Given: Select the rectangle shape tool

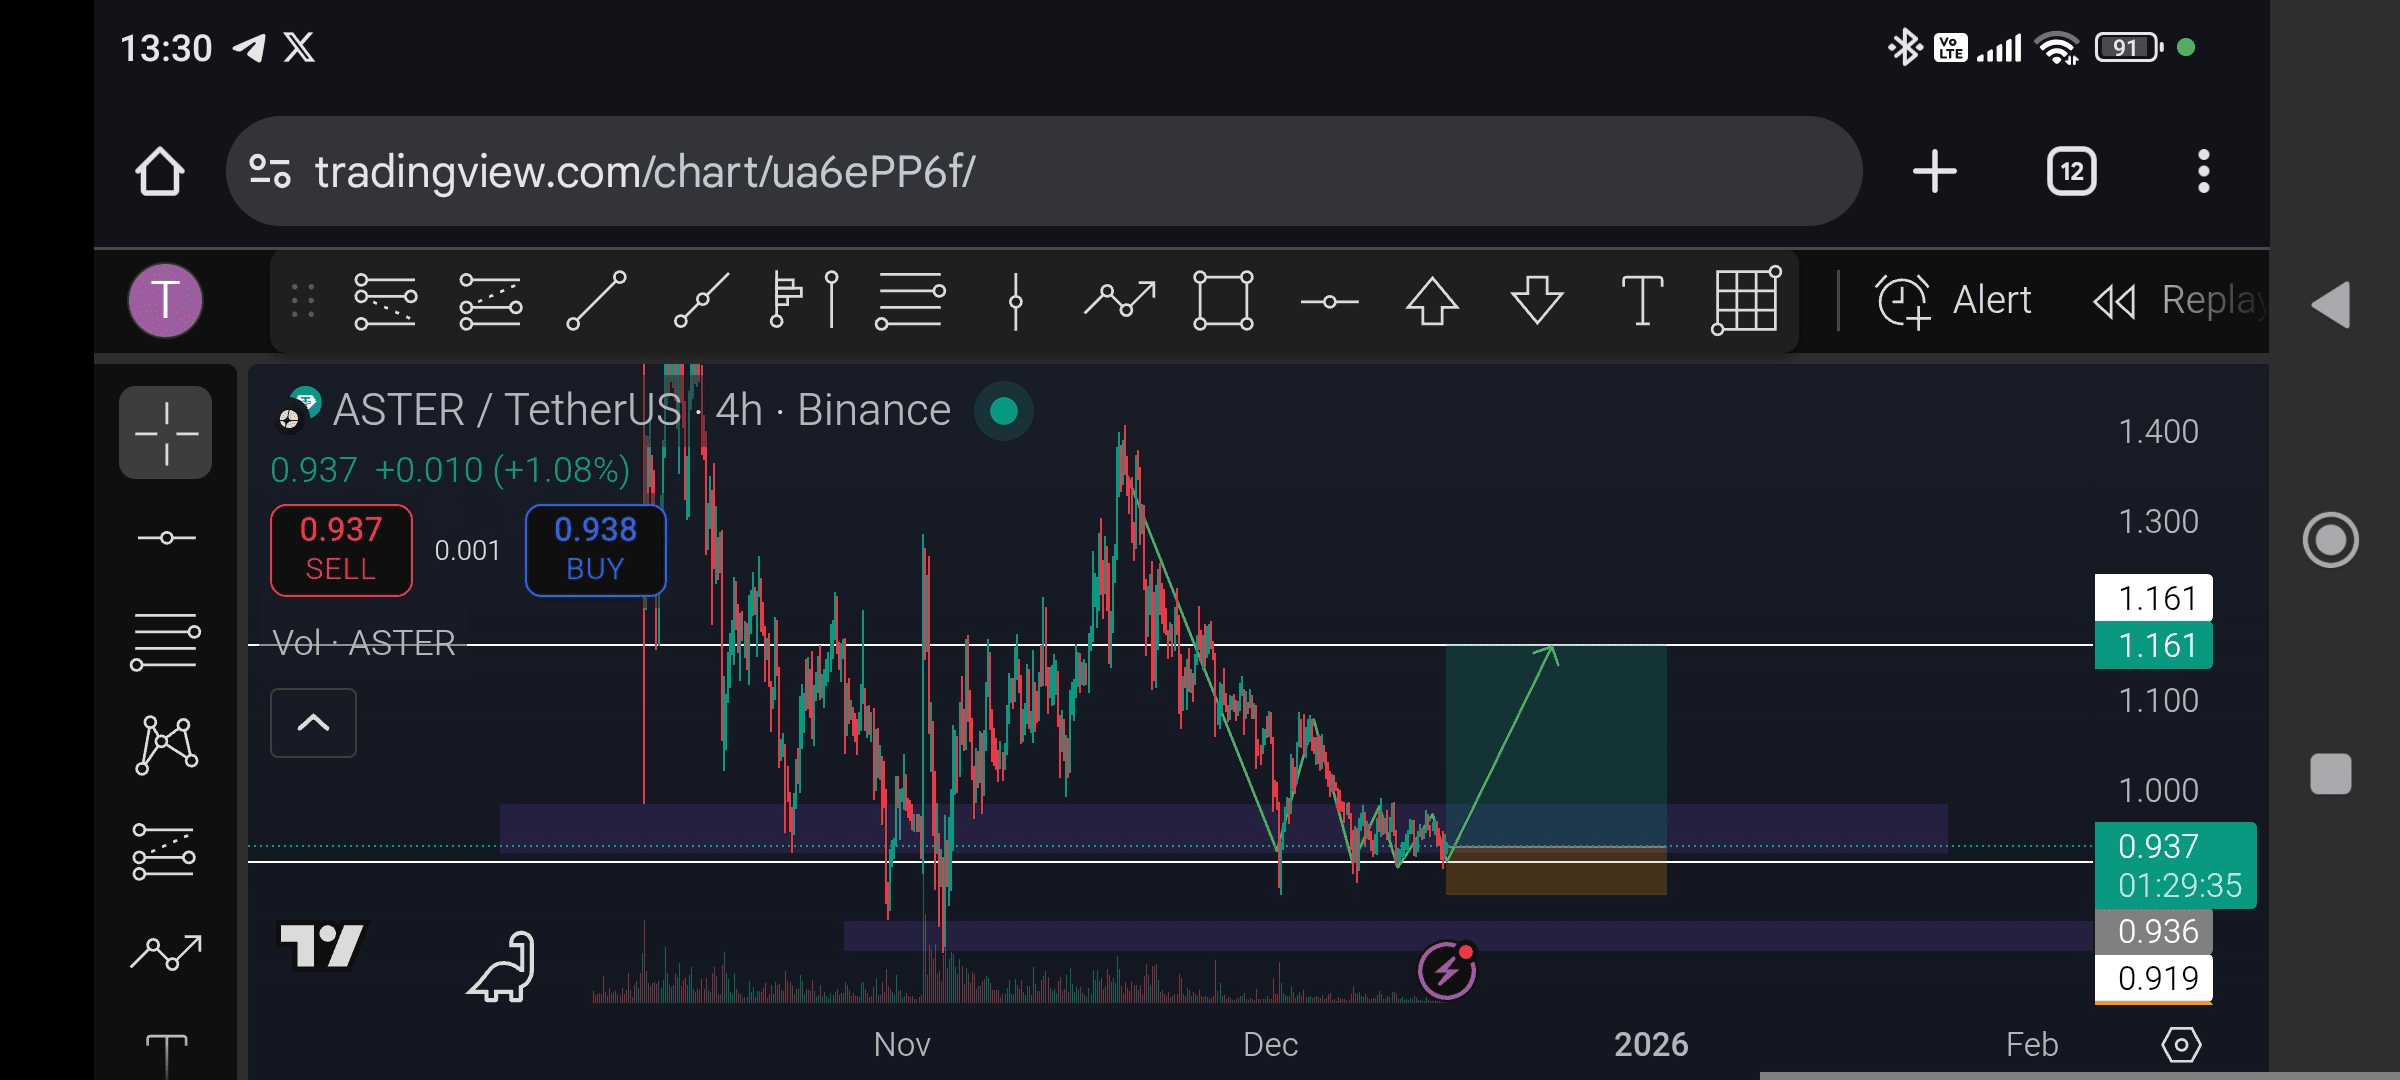Looking at the screenshot, I should tap(1223, 300).
